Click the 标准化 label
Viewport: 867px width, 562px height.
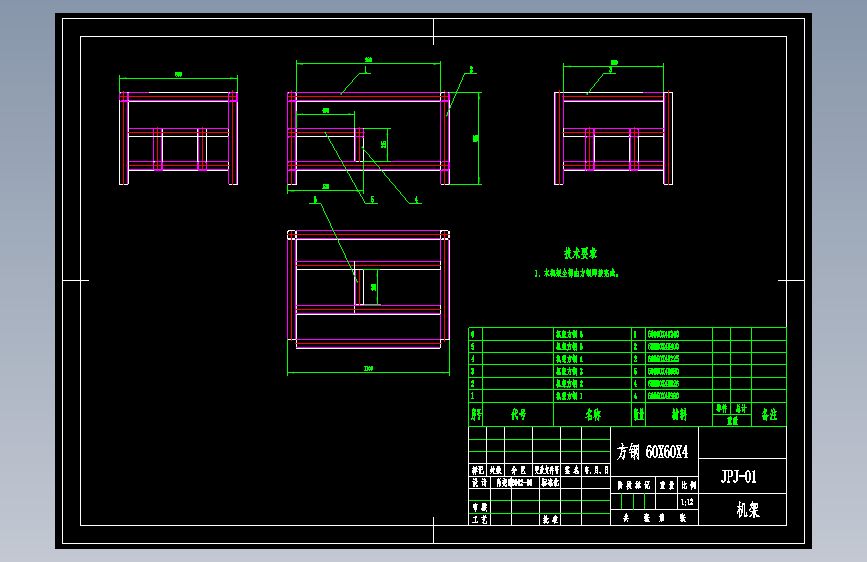click(x=550, y=482)
